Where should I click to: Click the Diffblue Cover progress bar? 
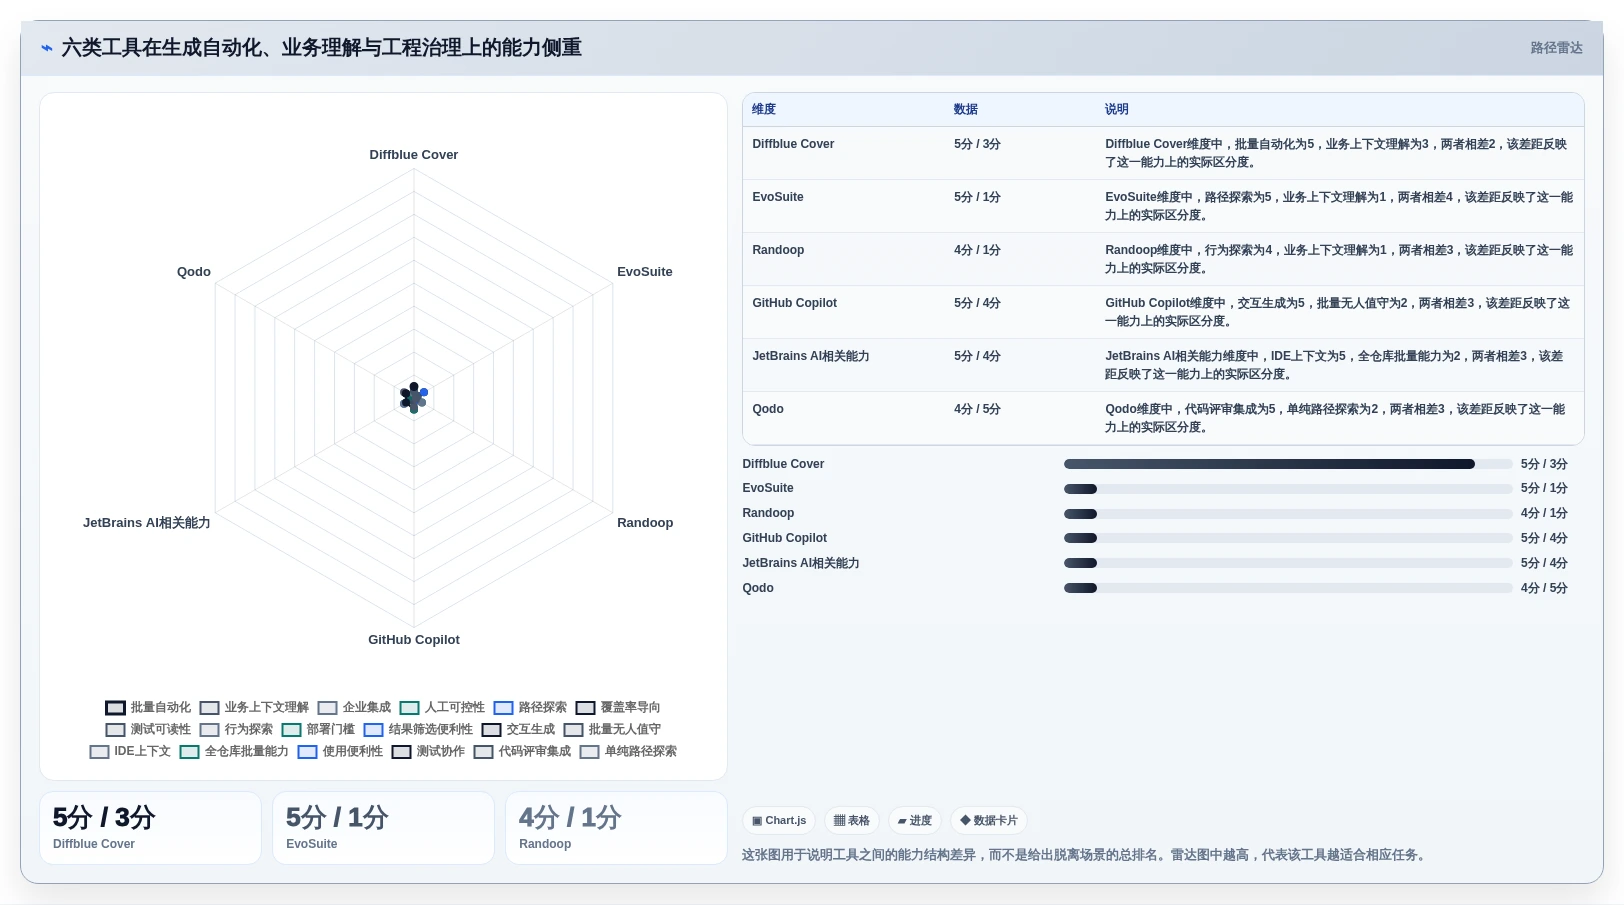tap(1288, 464)
